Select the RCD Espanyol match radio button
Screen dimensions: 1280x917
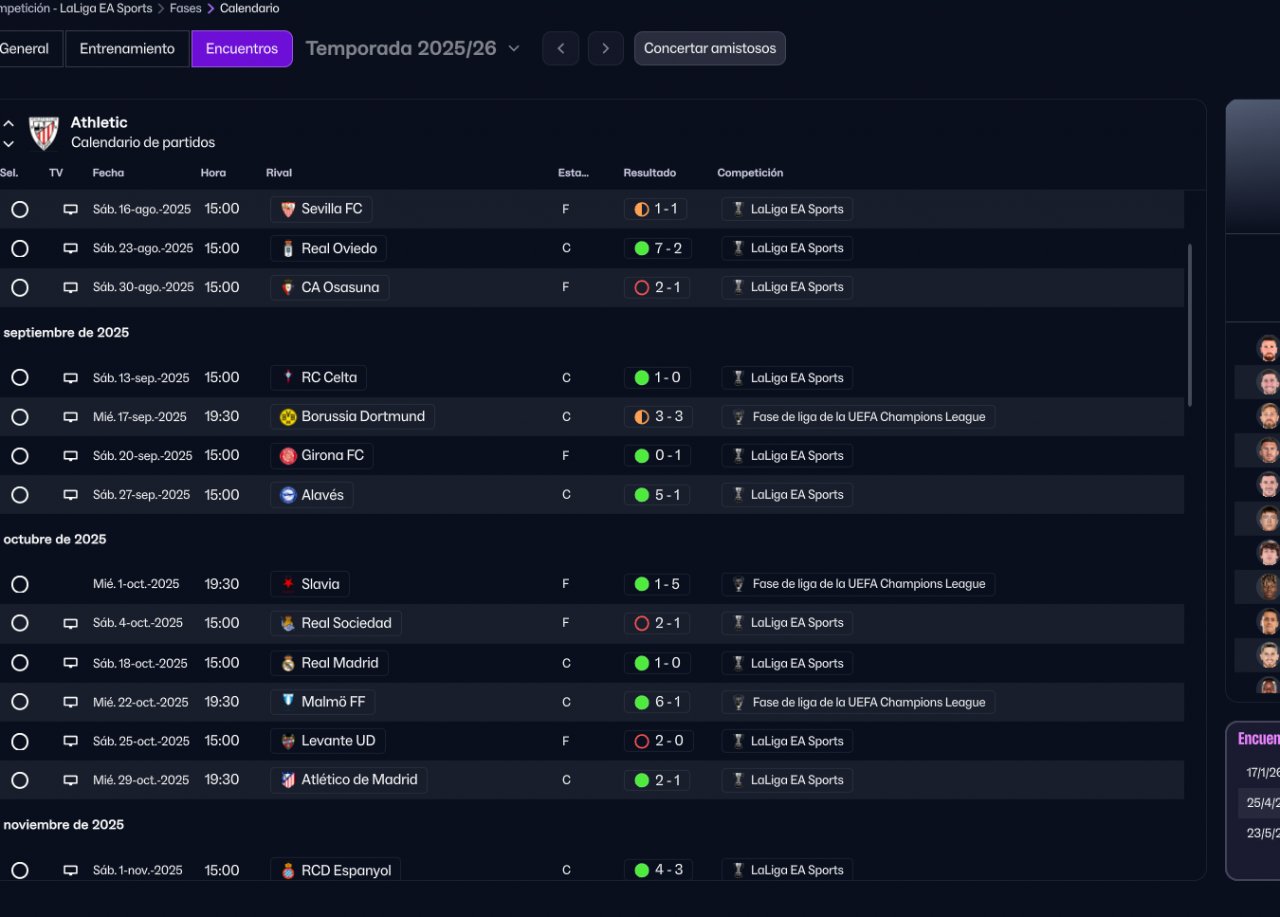19,870
